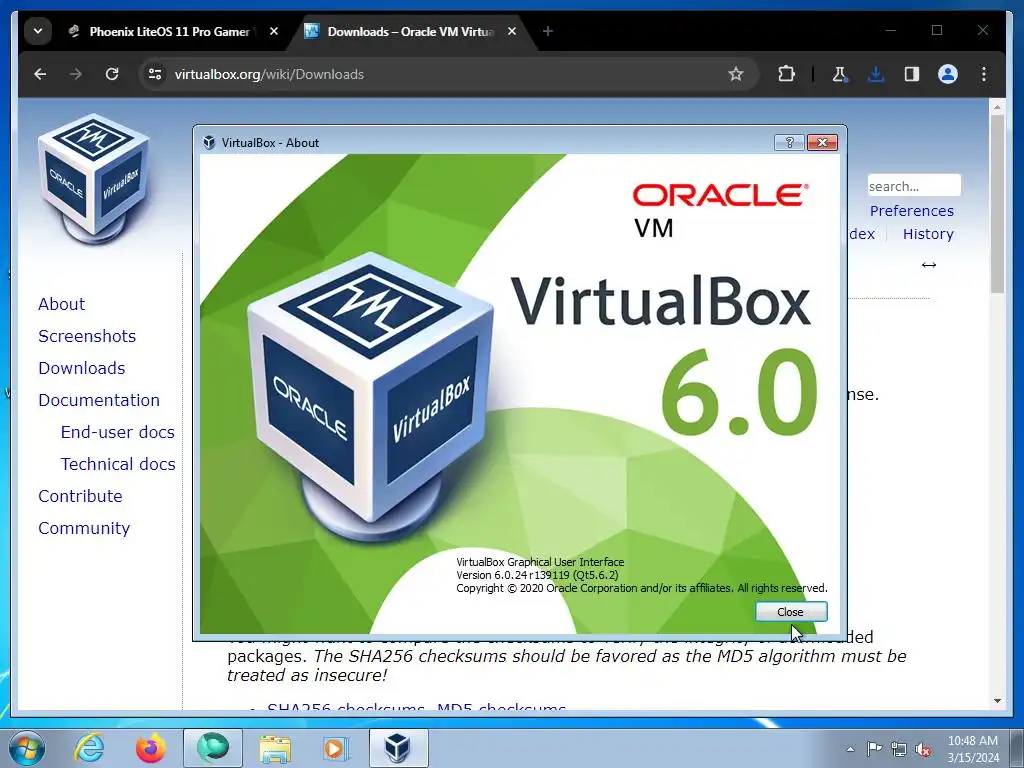Open the browser profile avatar
This screenshot has height=768, width=1024.
[x=948, y=74]
